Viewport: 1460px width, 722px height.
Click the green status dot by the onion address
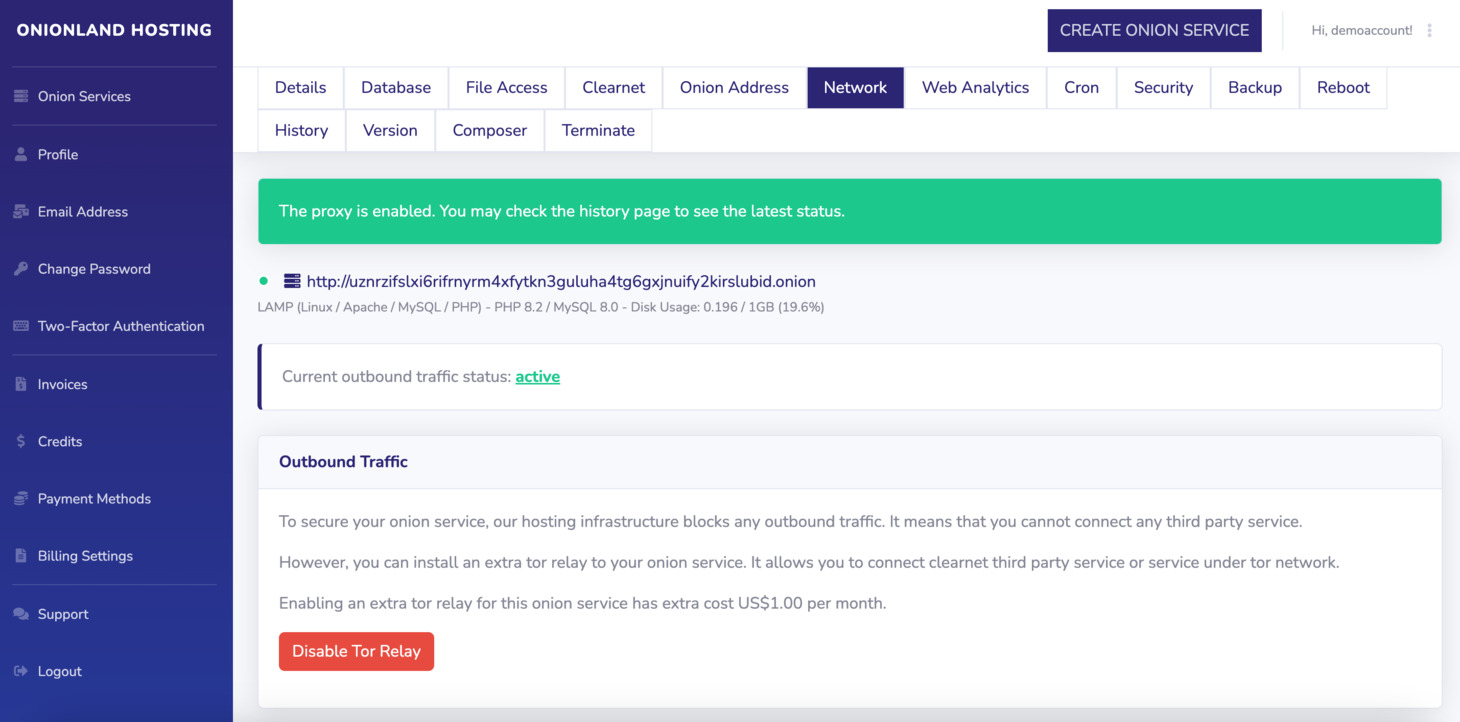click(264, 281)
